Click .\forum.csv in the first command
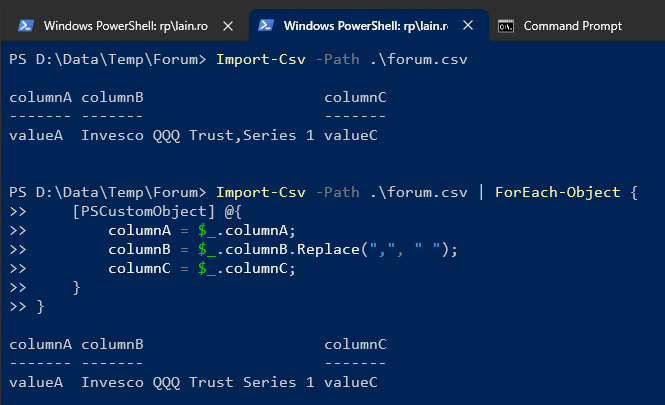This screenshot has width=665, height=405. click(419, 59)
